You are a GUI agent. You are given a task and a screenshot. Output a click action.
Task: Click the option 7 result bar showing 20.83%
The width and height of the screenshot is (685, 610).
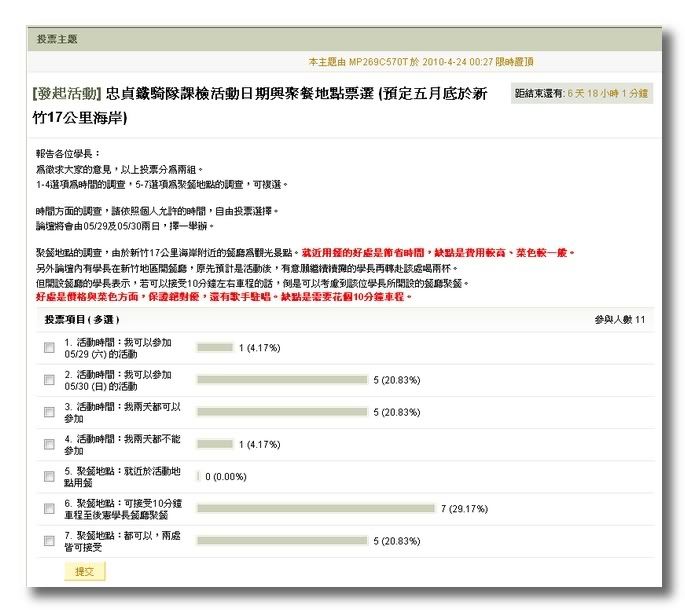pyautogui.click(x=283, y=540)
